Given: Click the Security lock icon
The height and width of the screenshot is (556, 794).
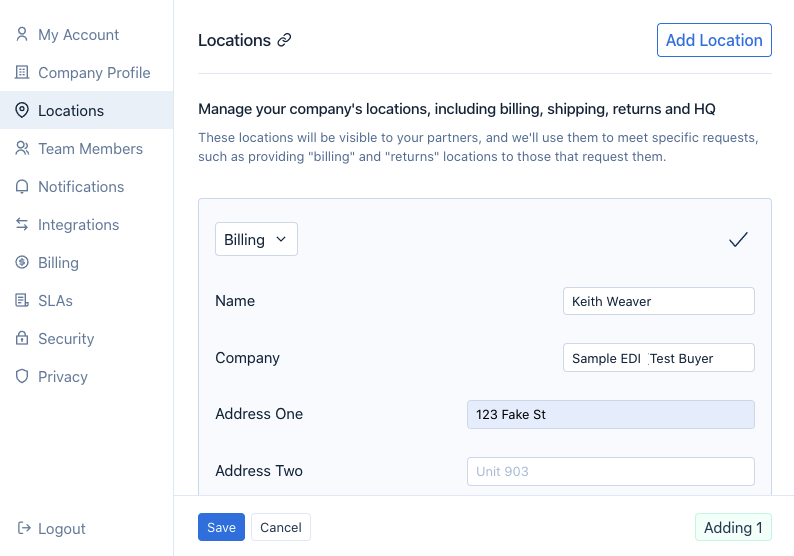Looking at the screenshot, I should pos(22,338).
